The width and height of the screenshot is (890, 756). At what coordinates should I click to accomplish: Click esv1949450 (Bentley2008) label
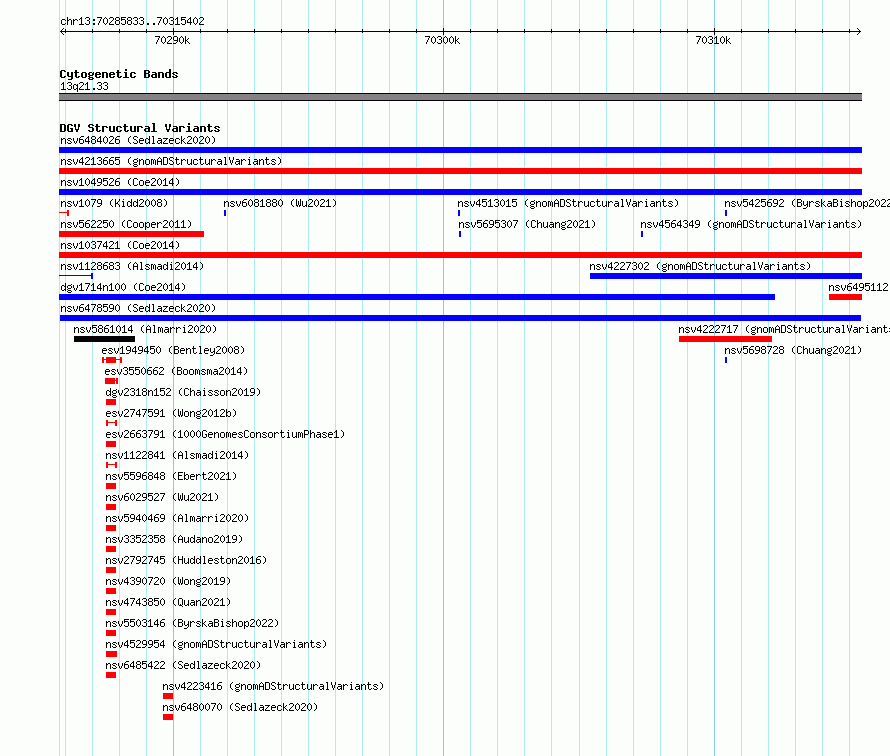point(173,350)
